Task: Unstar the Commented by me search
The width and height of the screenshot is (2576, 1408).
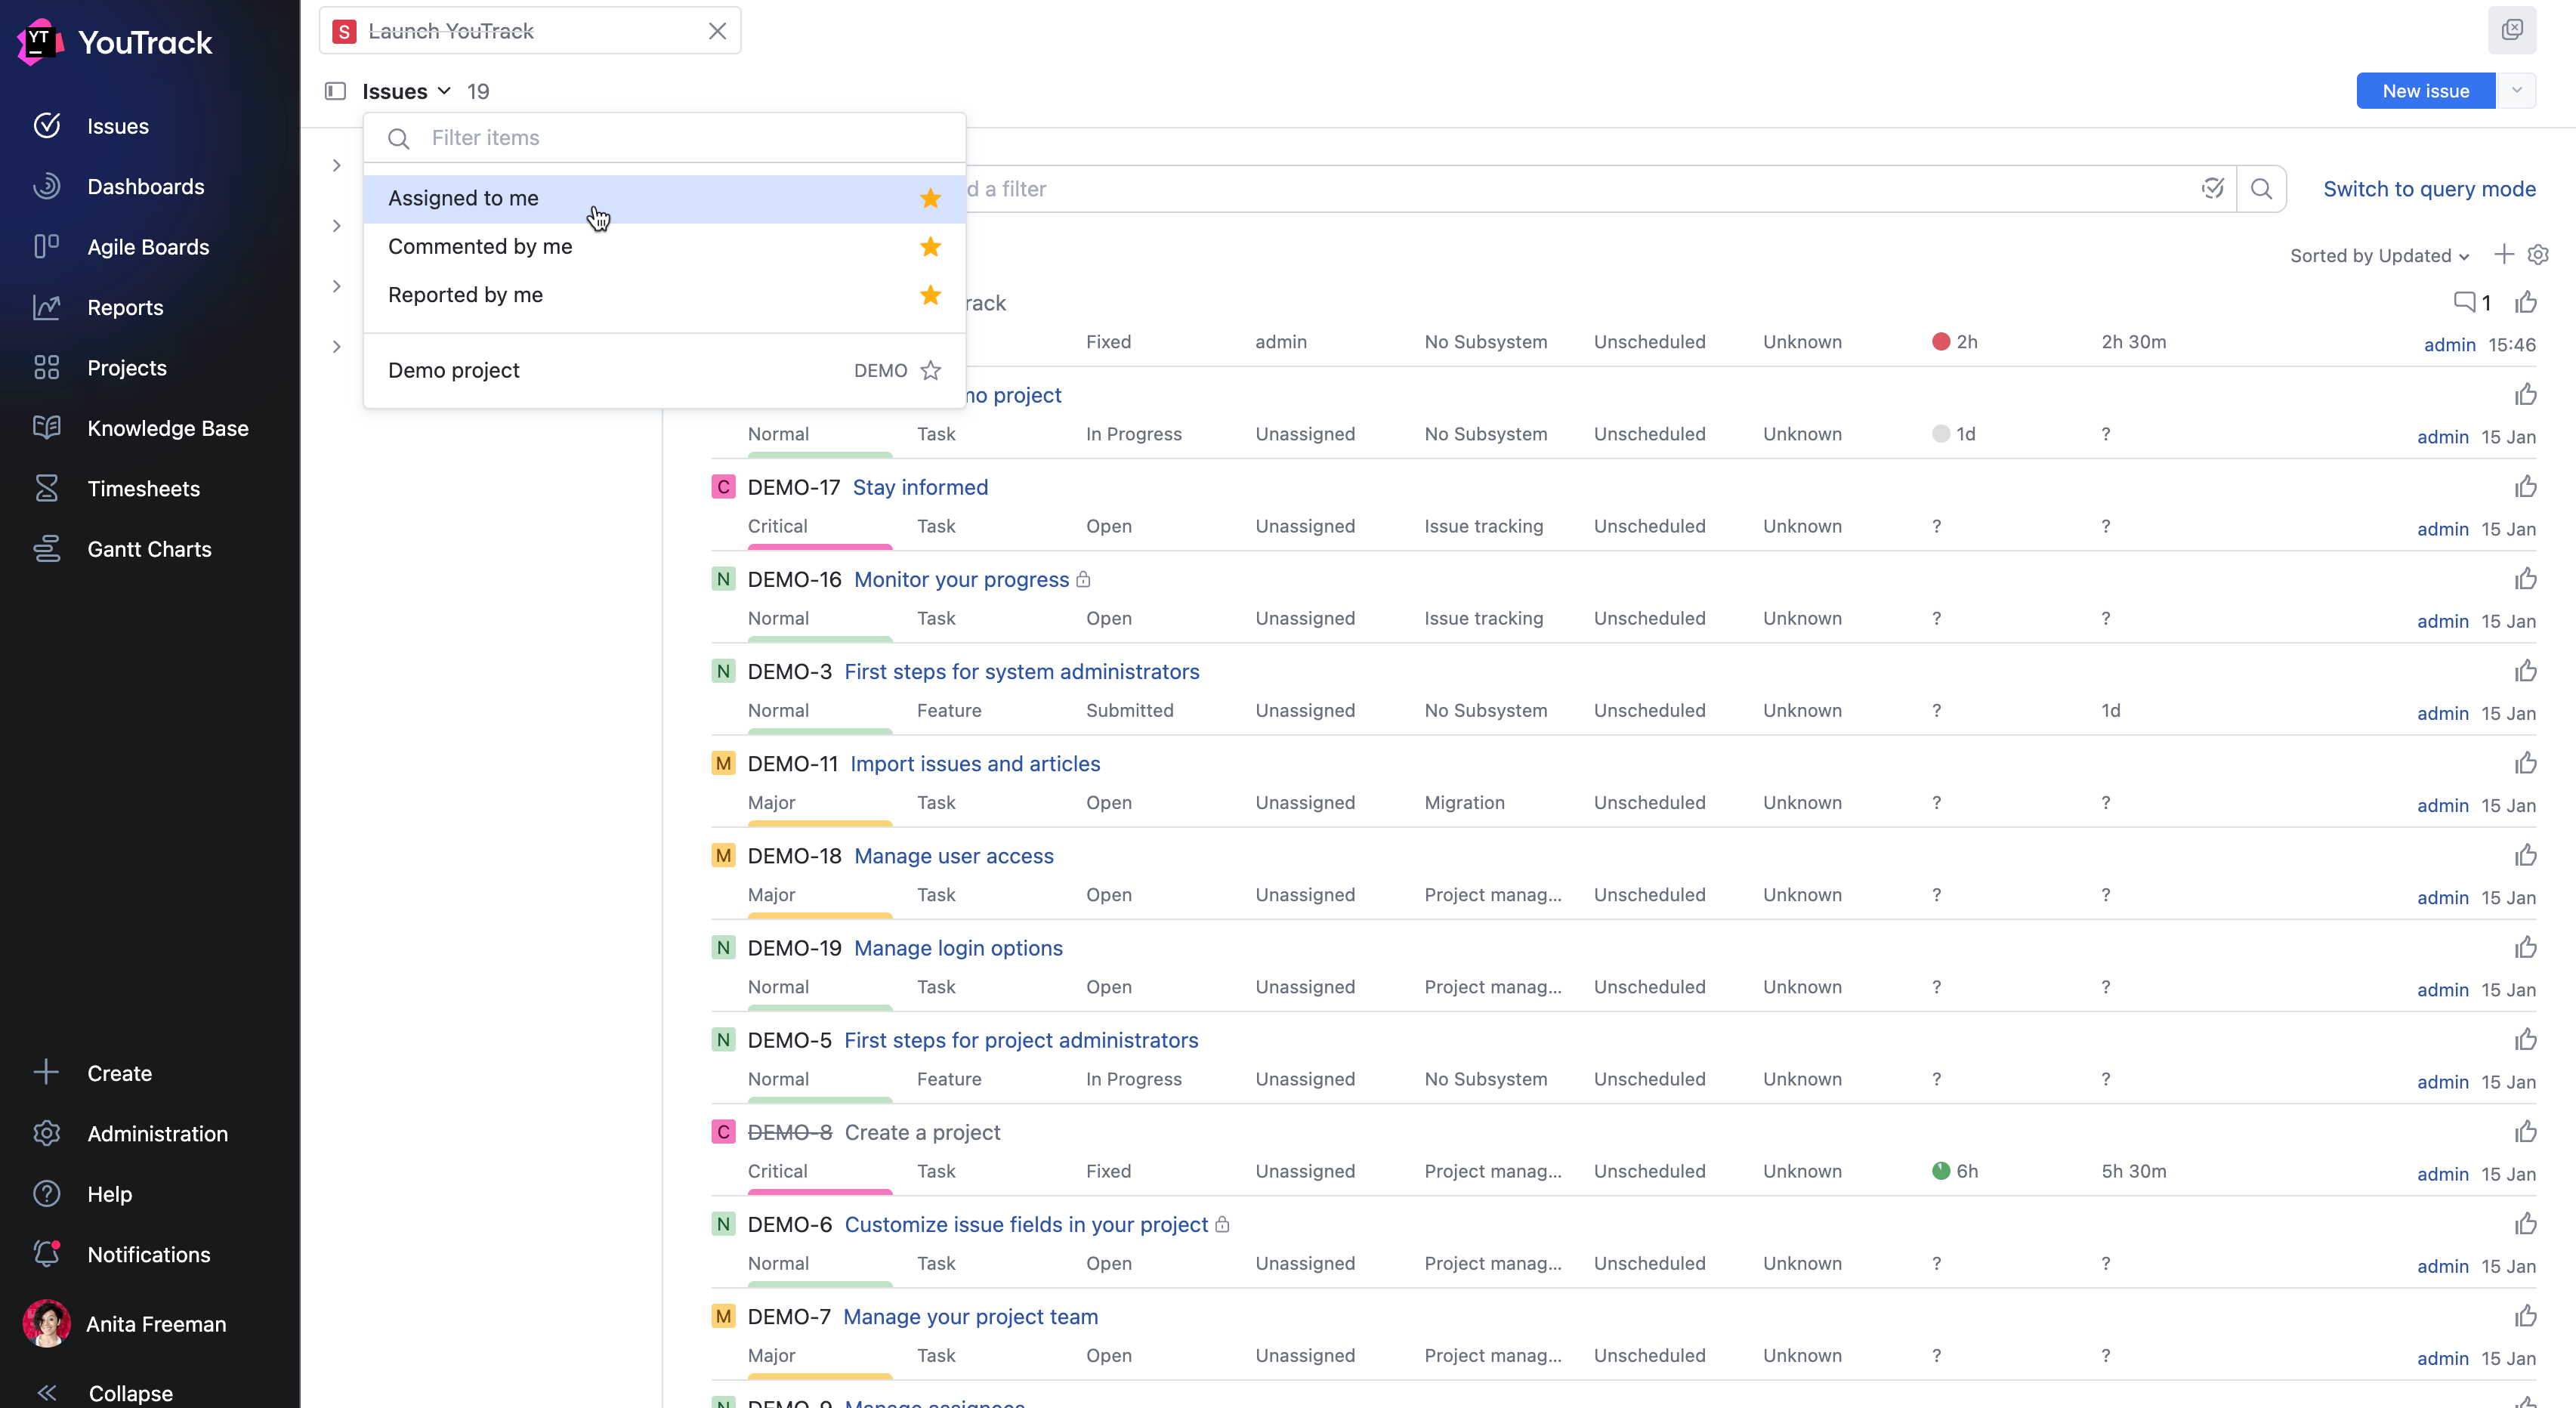Action: tap(930, 246)
